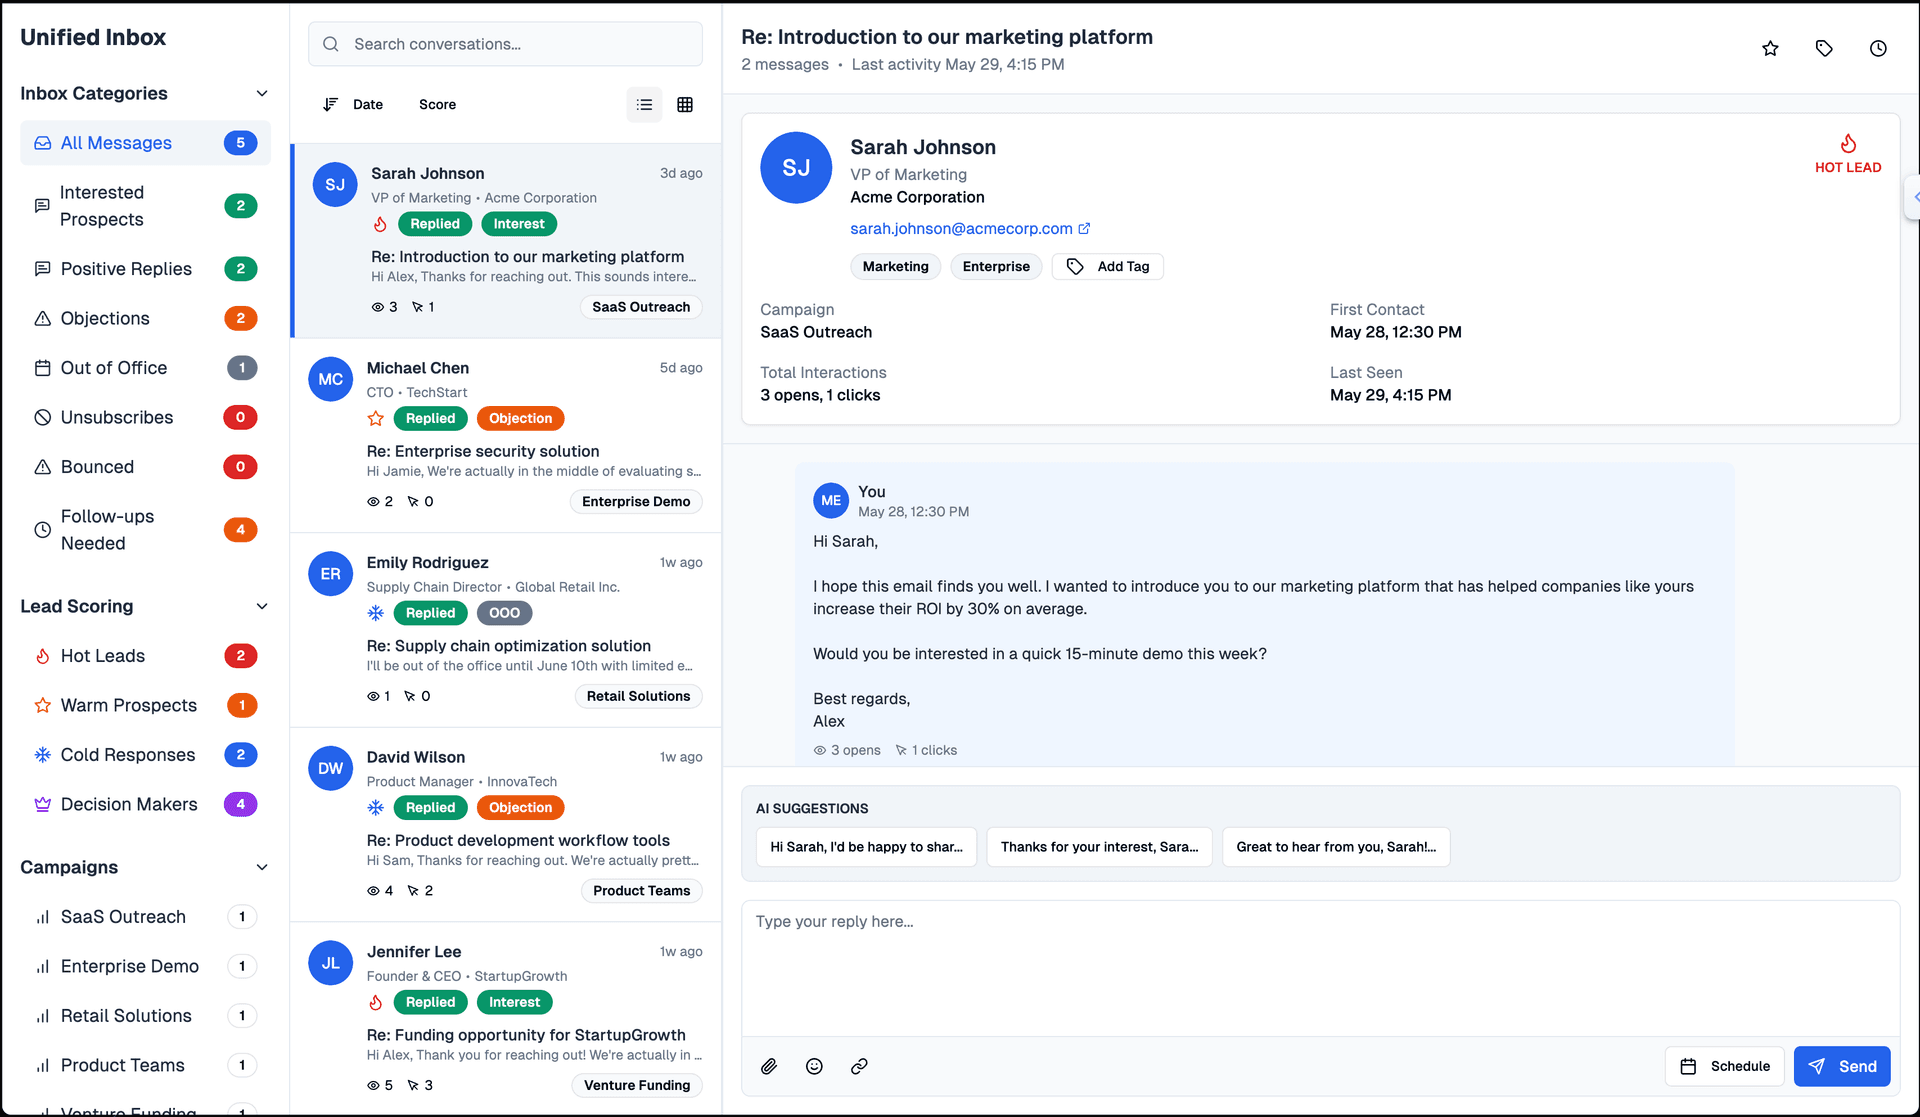1920x1117 pixels.
Task: Use AI suggestion "Hi Sarah, I'd be happy"
Action: coord(866,847)
